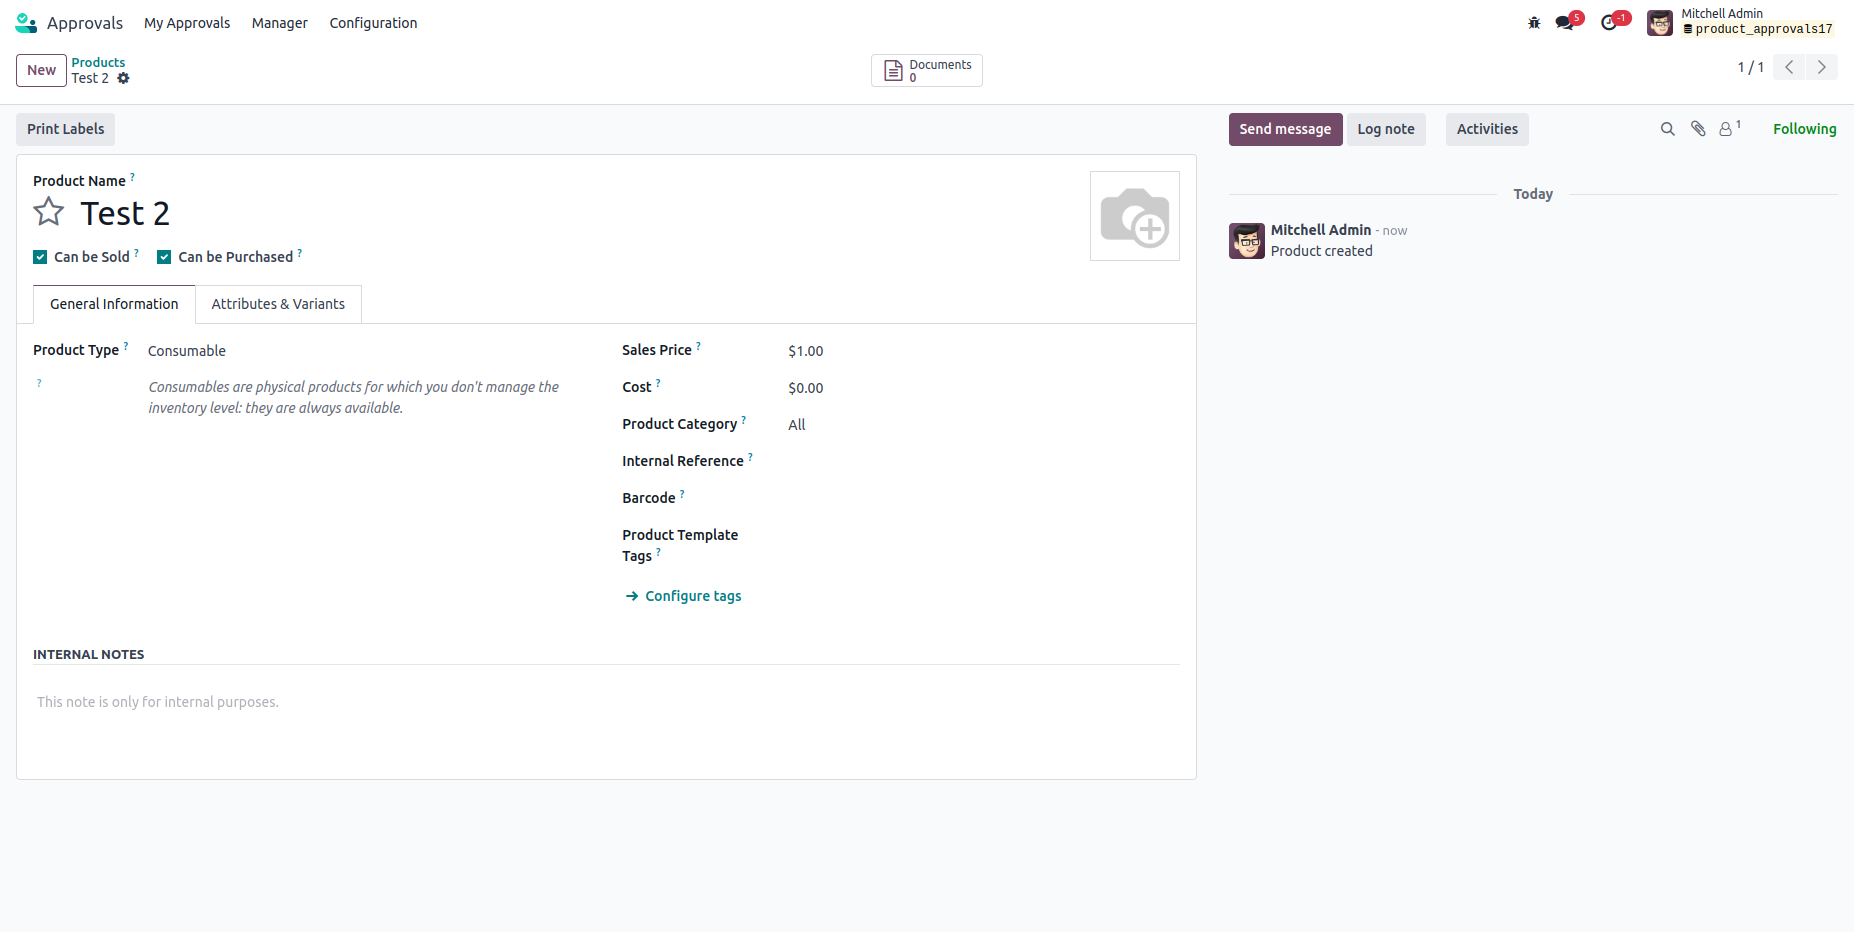Open the debug bug icon menu
Image resolution: width=1854 pixels, height=932 pixels.
click(x=1534, y=22)
